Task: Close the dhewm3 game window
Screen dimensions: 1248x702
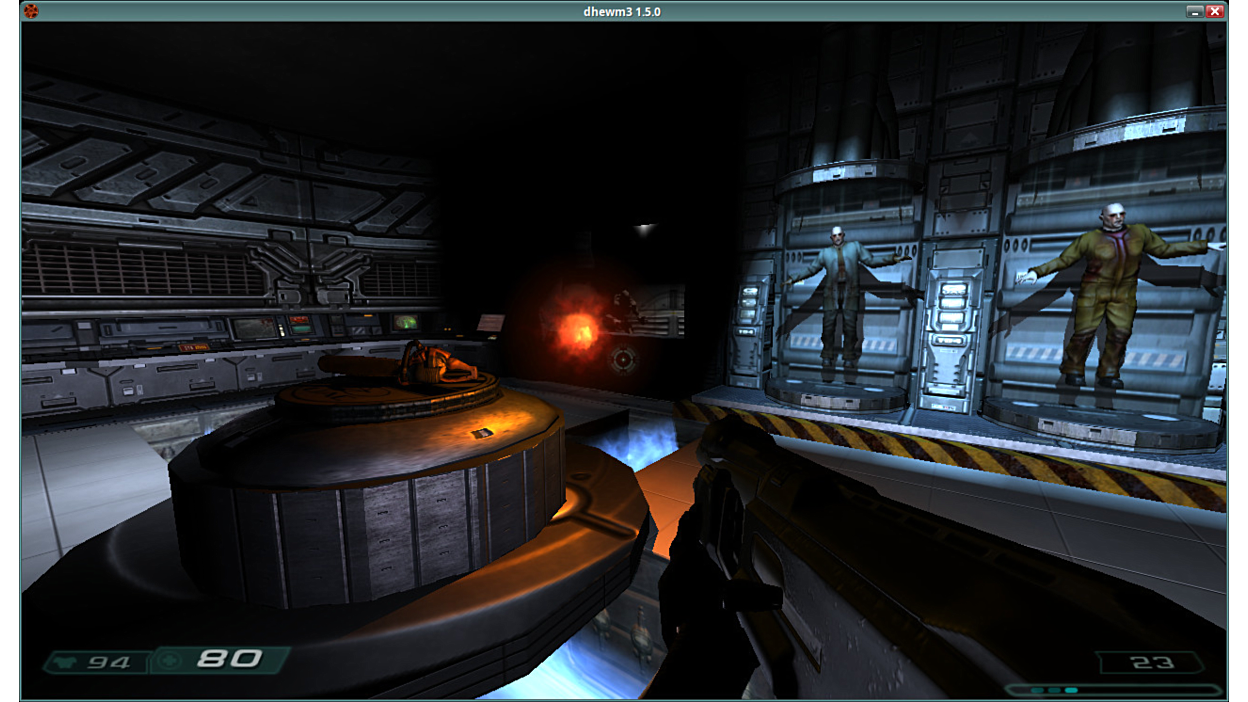Action: click(x=1215, y=11)
